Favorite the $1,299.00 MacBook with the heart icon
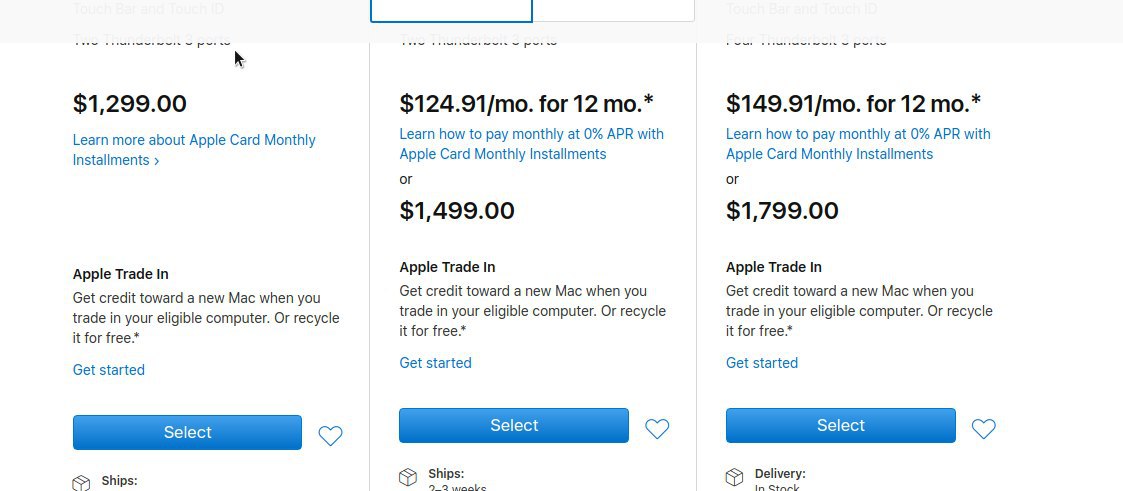Screen dimensions: 1123x491 coord(330,435)
